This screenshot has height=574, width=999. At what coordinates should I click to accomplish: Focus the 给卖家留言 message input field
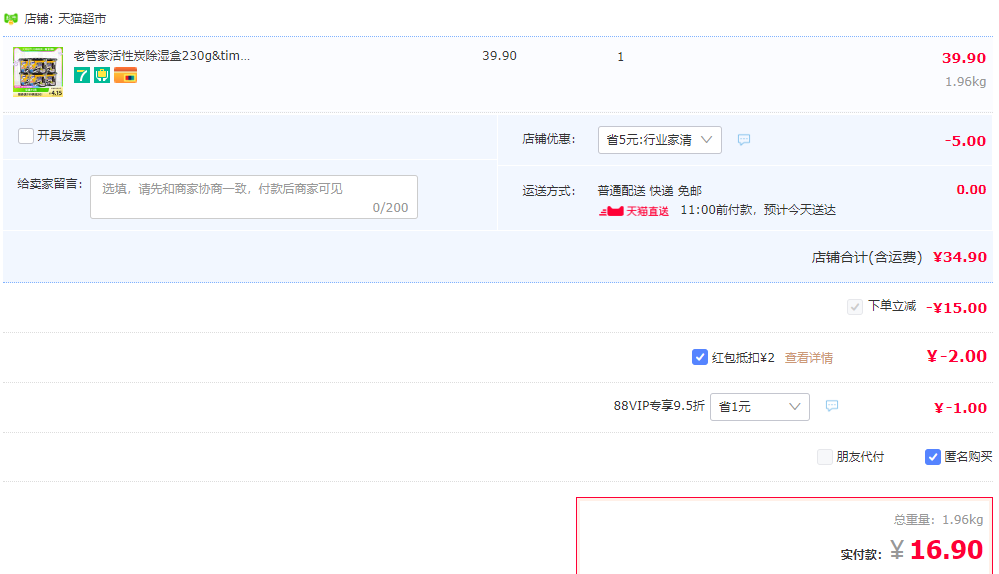254,197
